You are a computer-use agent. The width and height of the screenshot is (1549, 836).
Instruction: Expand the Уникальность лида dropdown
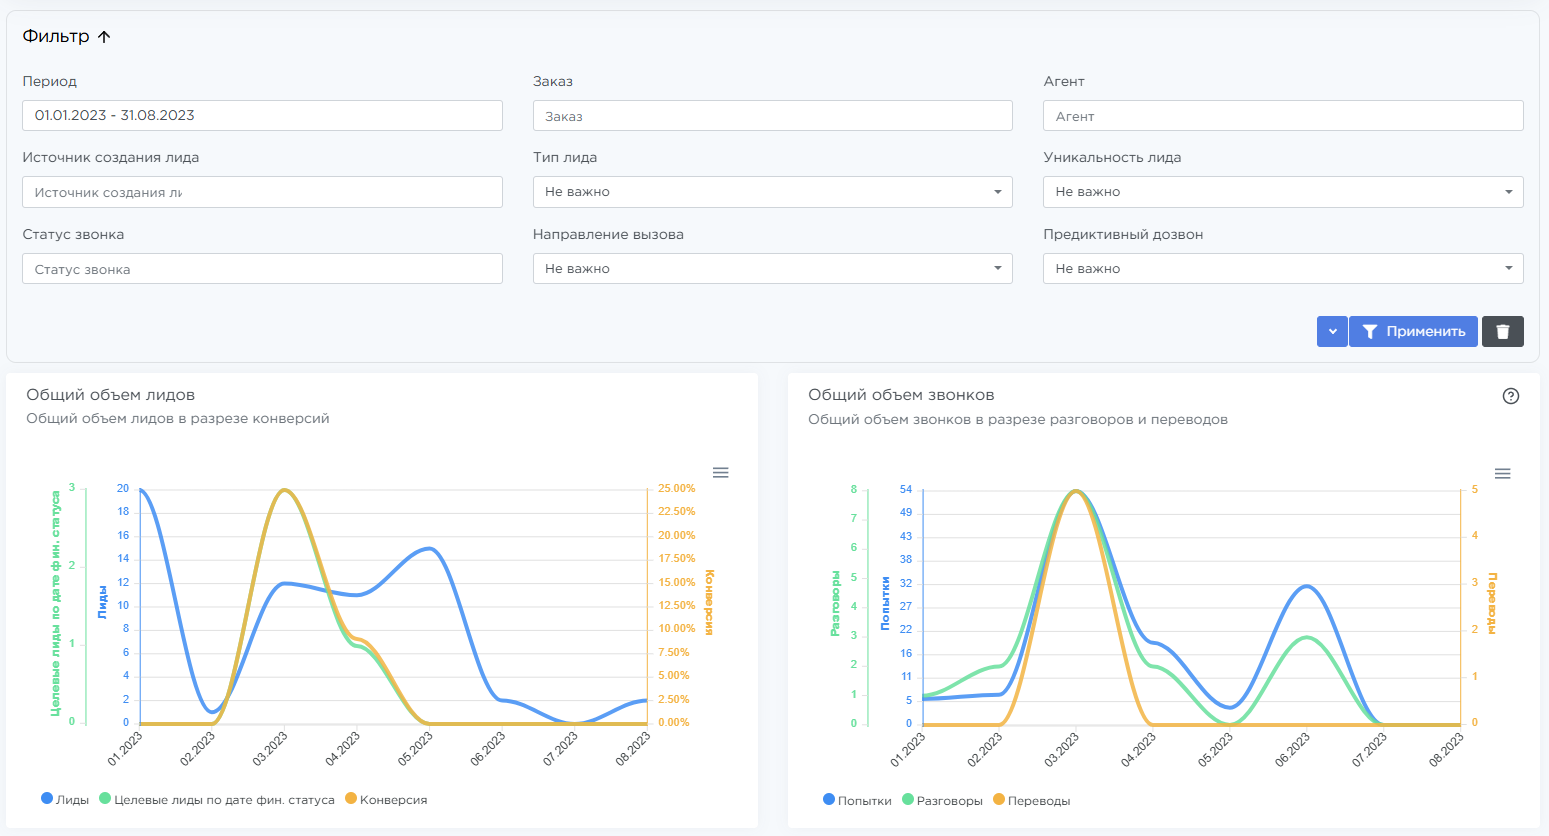click(1282, 192)
